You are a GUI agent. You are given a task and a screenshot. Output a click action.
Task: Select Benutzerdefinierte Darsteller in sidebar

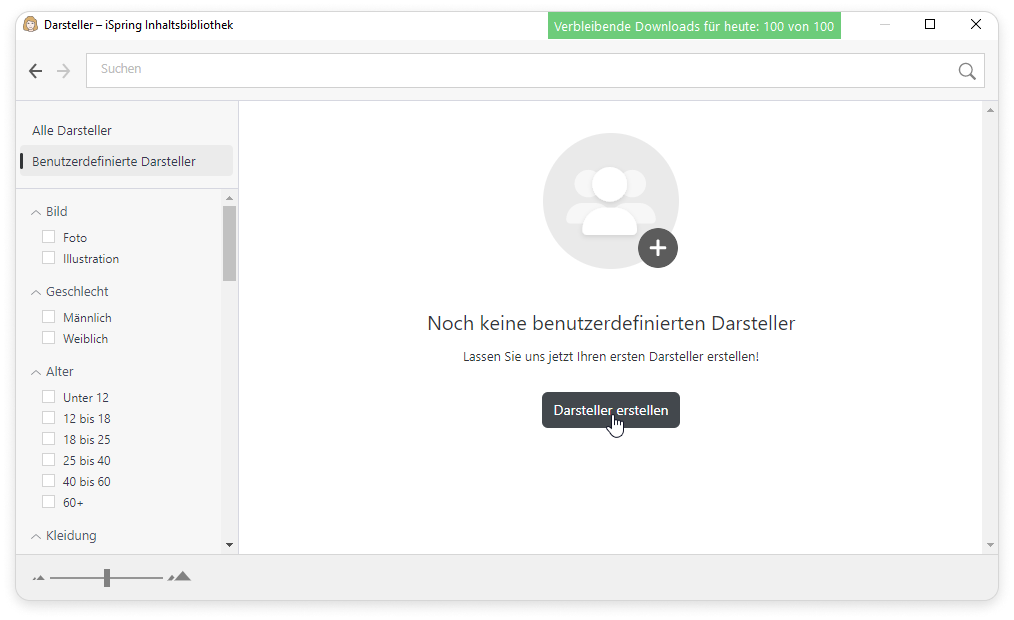[x=114, y=161]
